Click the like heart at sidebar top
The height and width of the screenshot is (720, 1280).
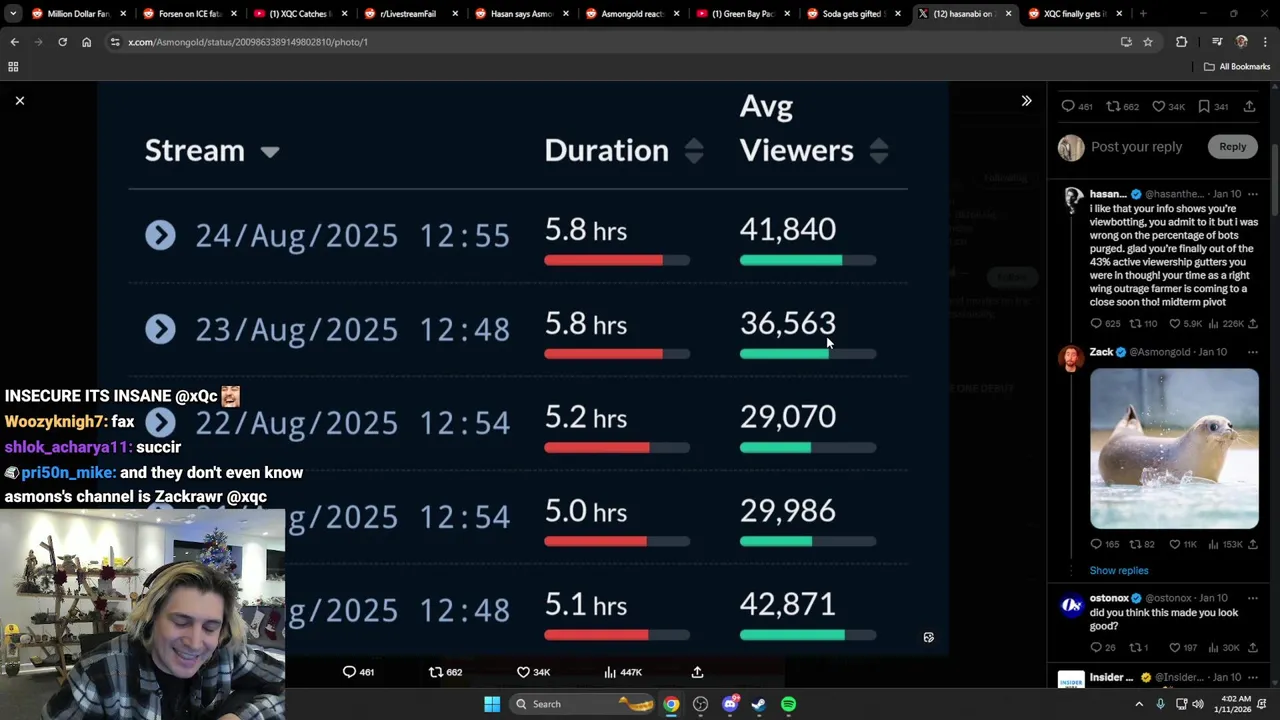coord(1159,106)
